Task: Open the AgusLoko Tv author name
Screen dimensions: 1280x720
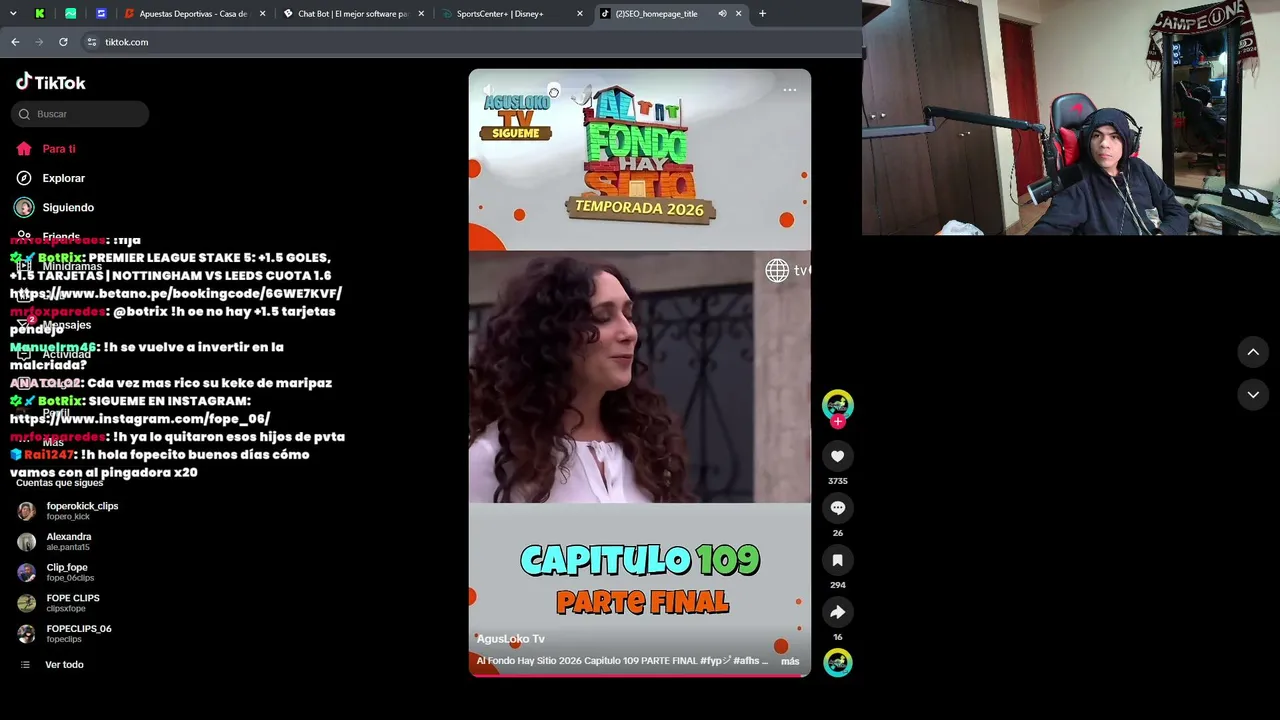Action: [x=511, y=639]
